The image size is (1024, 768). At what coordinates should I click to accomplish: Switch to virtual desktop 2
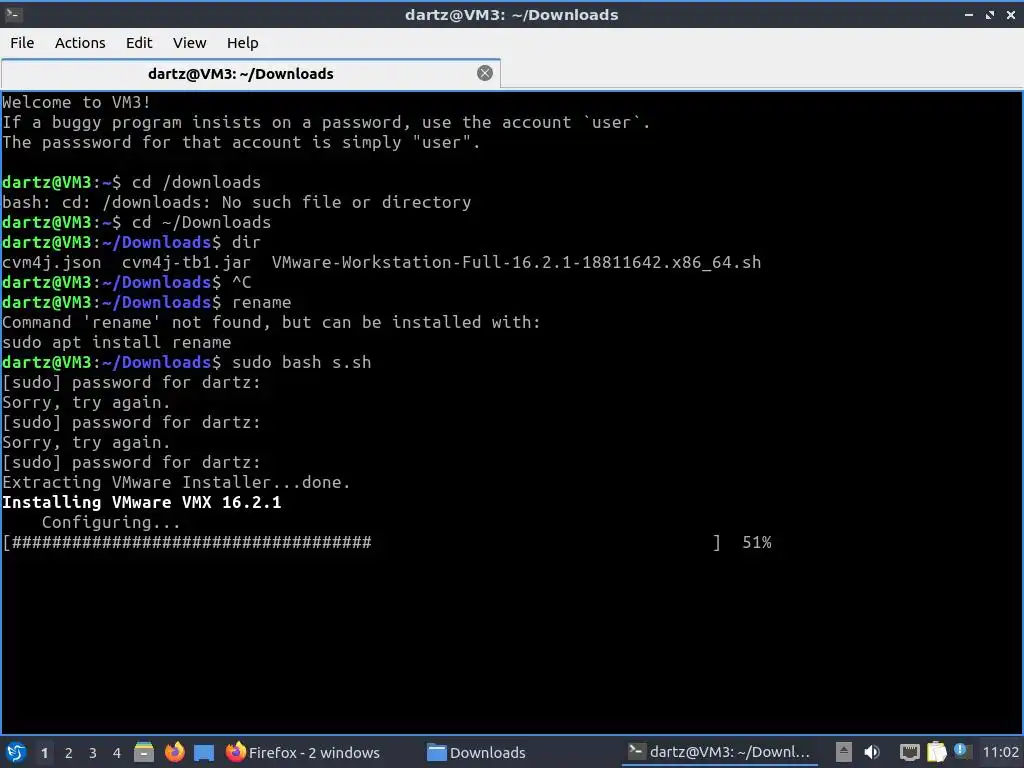69,753
